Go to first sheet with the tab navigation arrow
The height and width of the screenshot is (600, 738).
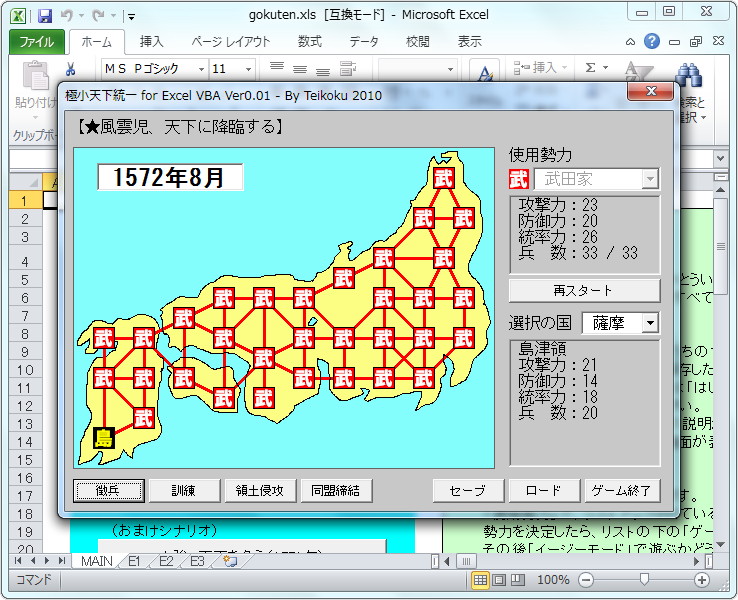tap(18, 561)
